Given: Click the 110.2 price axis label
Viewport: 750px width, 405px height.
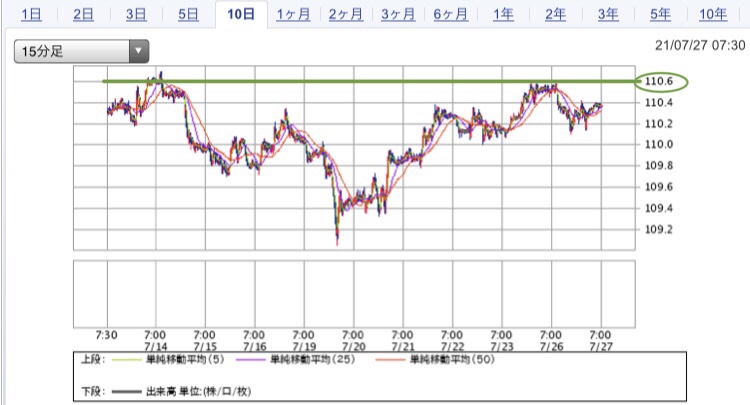Looking at the screenshot, I should pos(659,123).
